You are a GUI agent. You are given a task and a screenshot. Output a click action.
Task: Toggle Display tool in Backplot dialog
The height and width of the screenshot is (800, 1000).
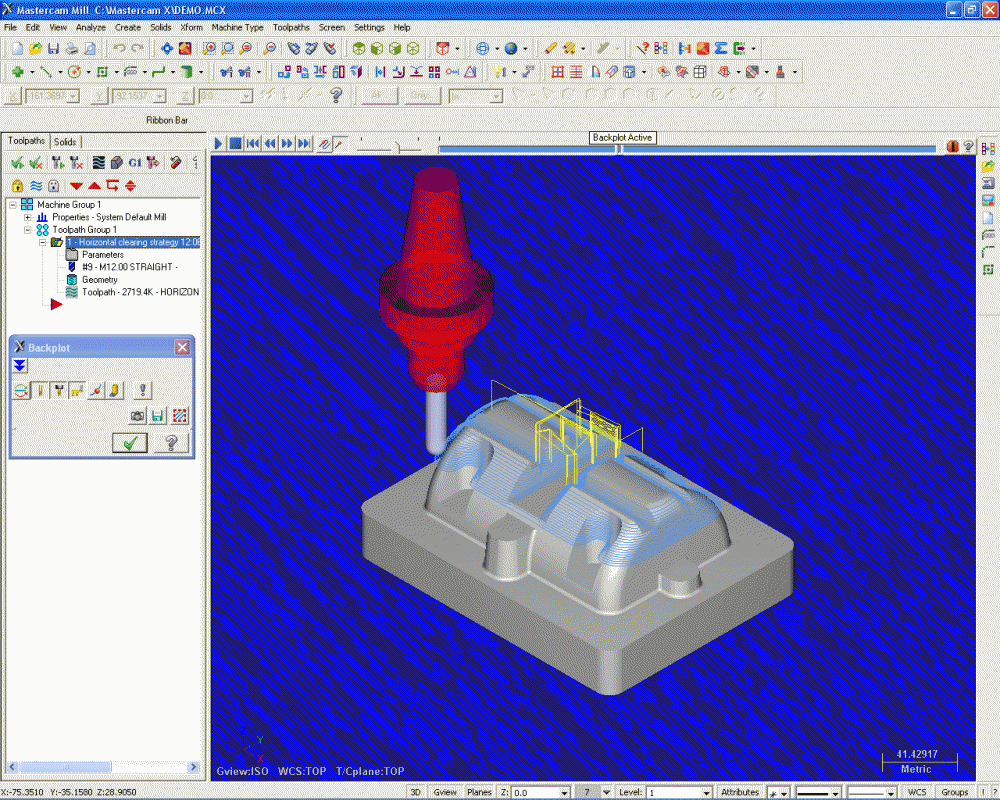pos(40,390)
